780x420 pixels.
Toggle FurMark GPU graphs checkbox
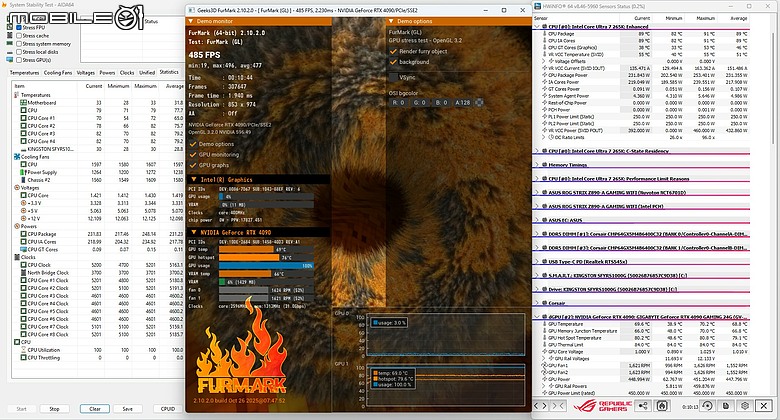(x=193, y=165)
